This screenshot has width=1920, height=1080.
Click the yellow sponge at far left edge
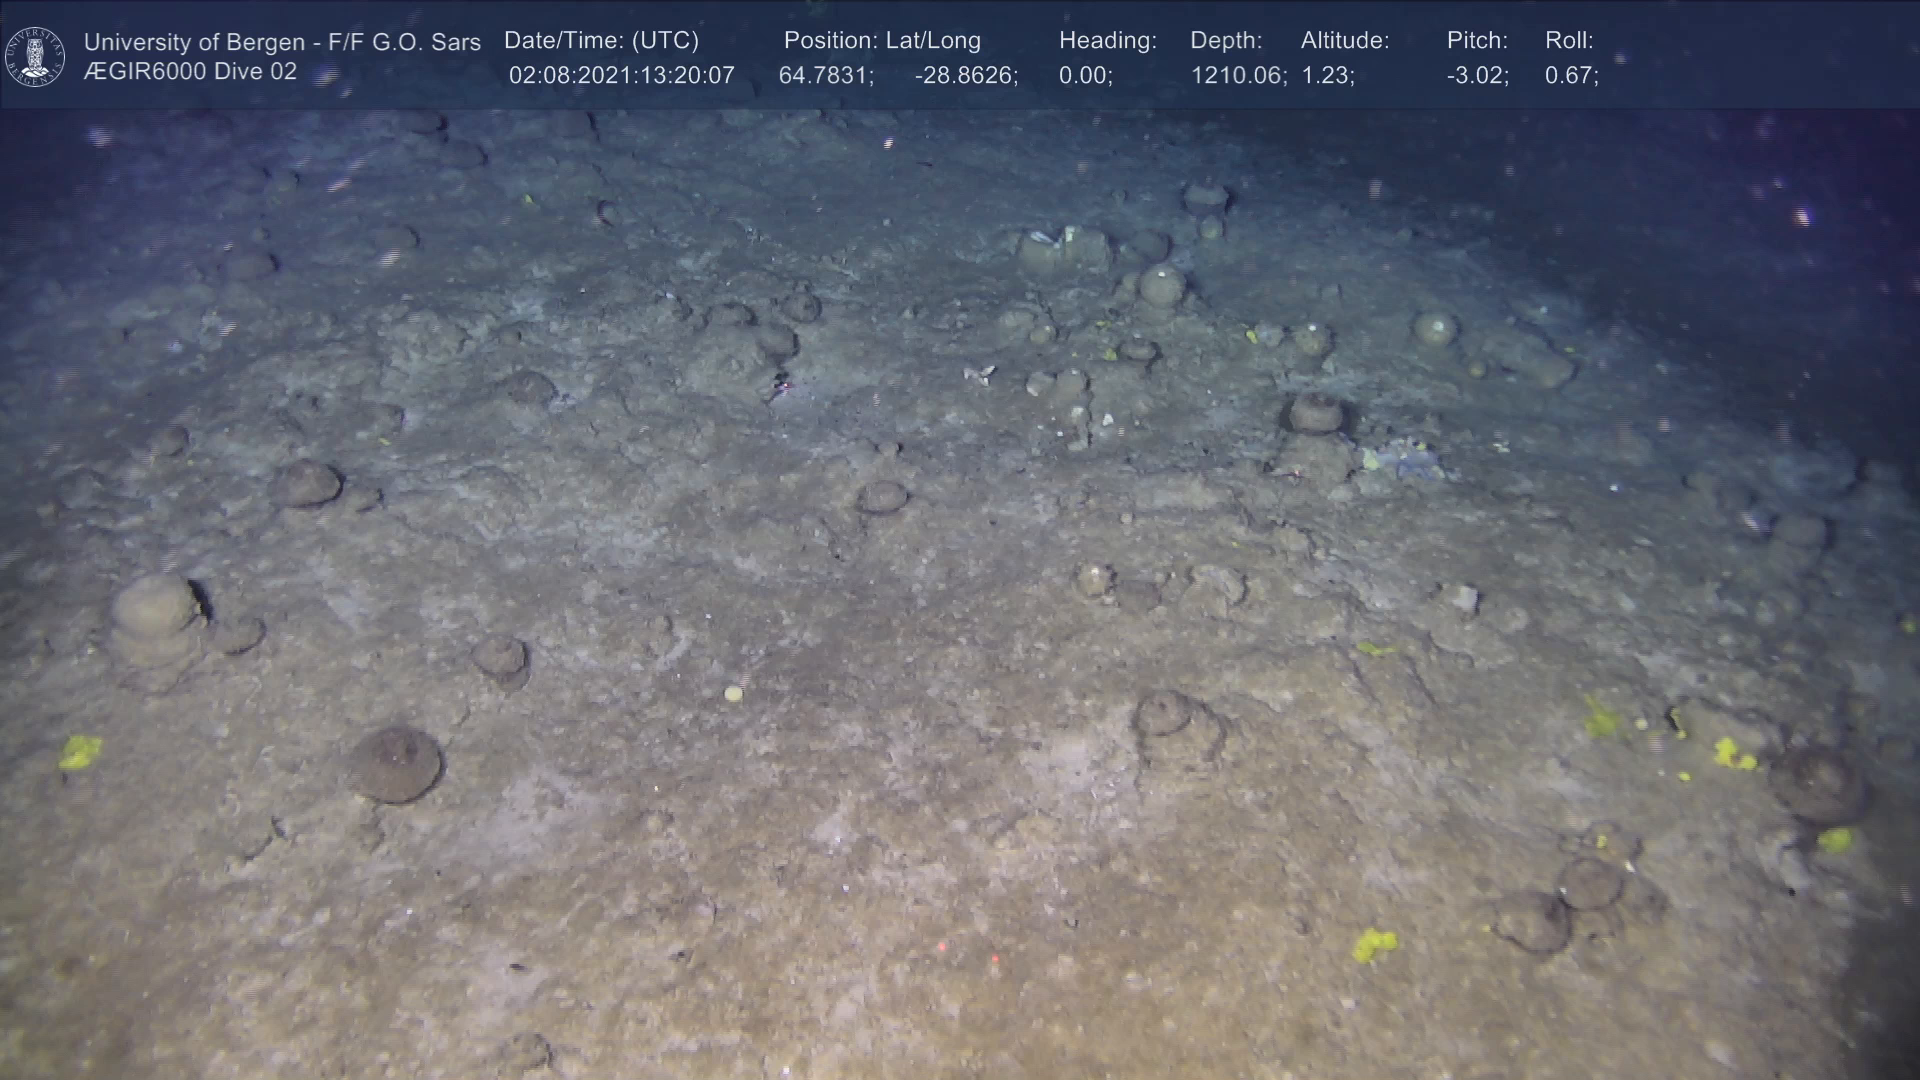click(79, 751)
